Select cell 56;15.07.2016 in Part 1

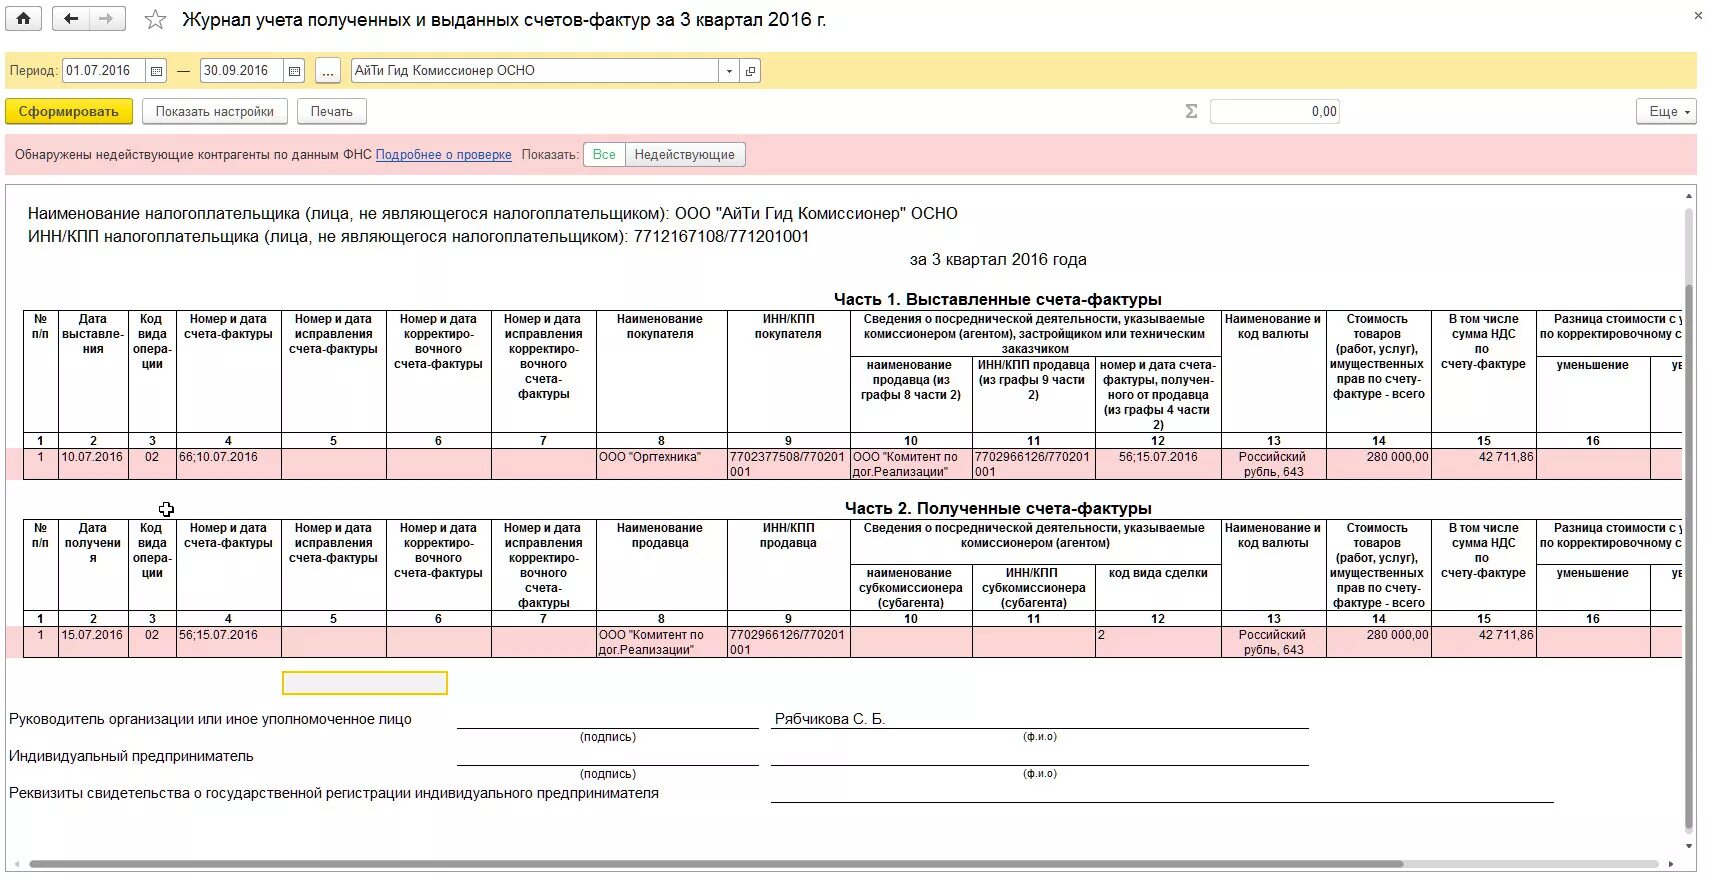pyautogui.click(x=1158, y=464)
